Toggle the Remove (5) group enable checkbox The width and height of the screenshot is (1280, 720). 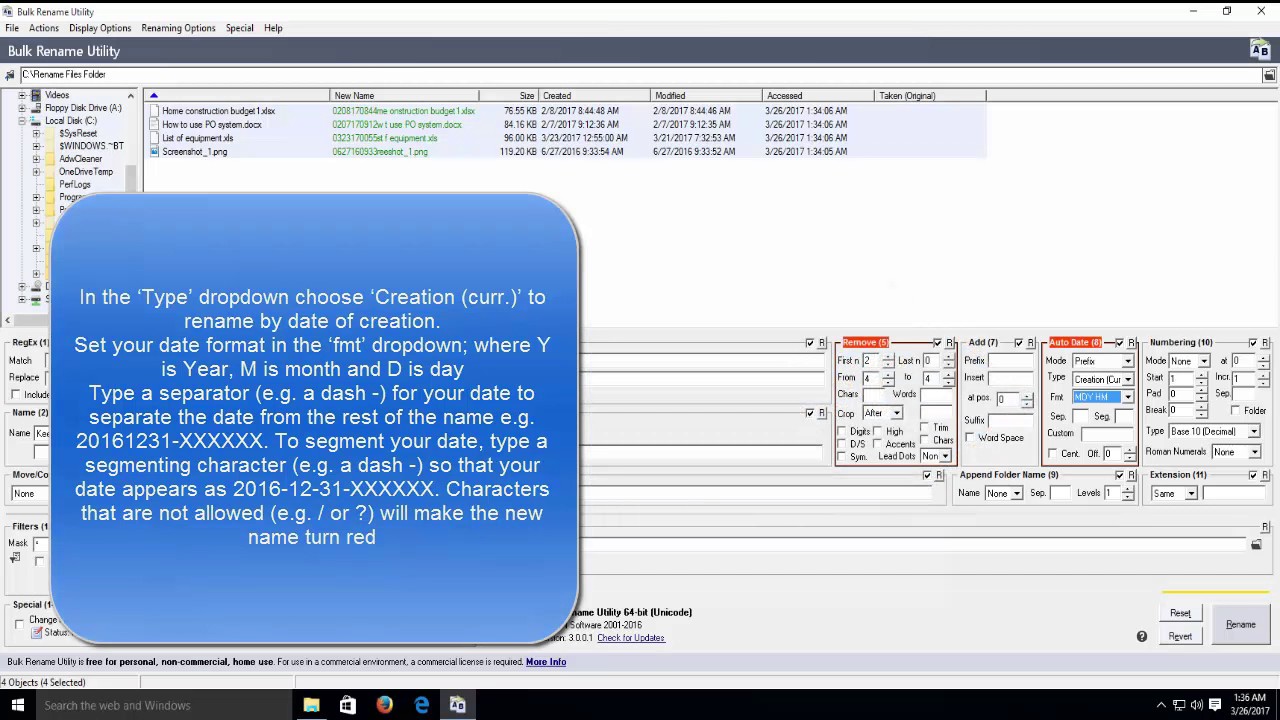[937, 343]
